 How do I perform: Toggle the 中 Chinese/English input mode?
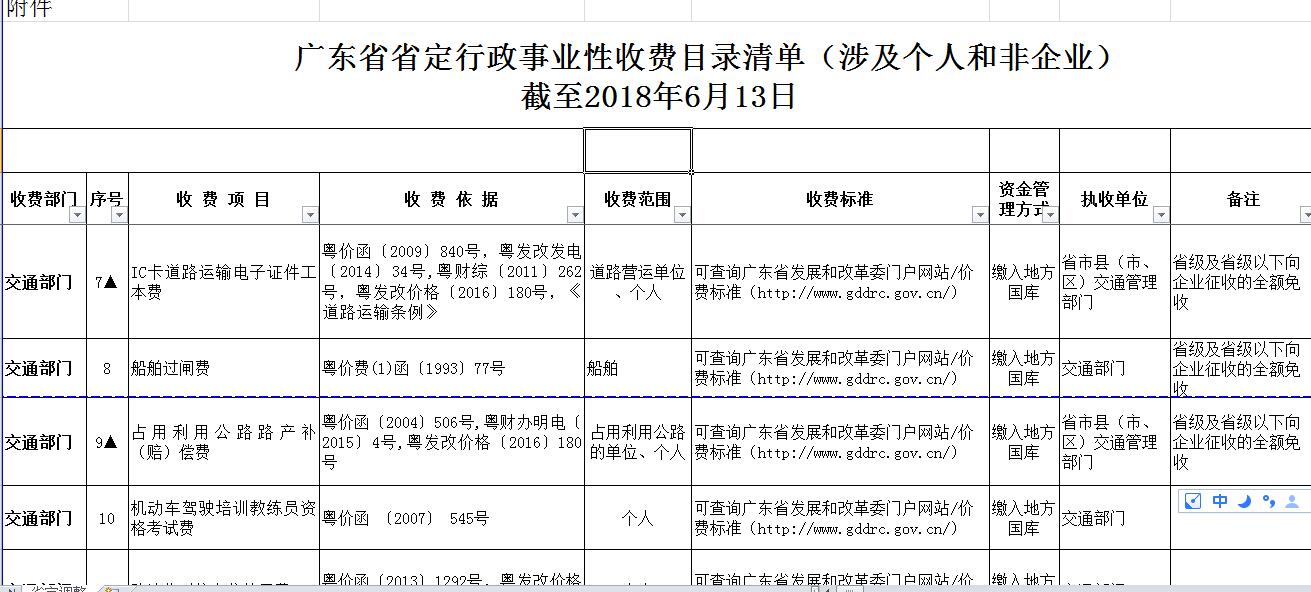[x=1220, y=502]
